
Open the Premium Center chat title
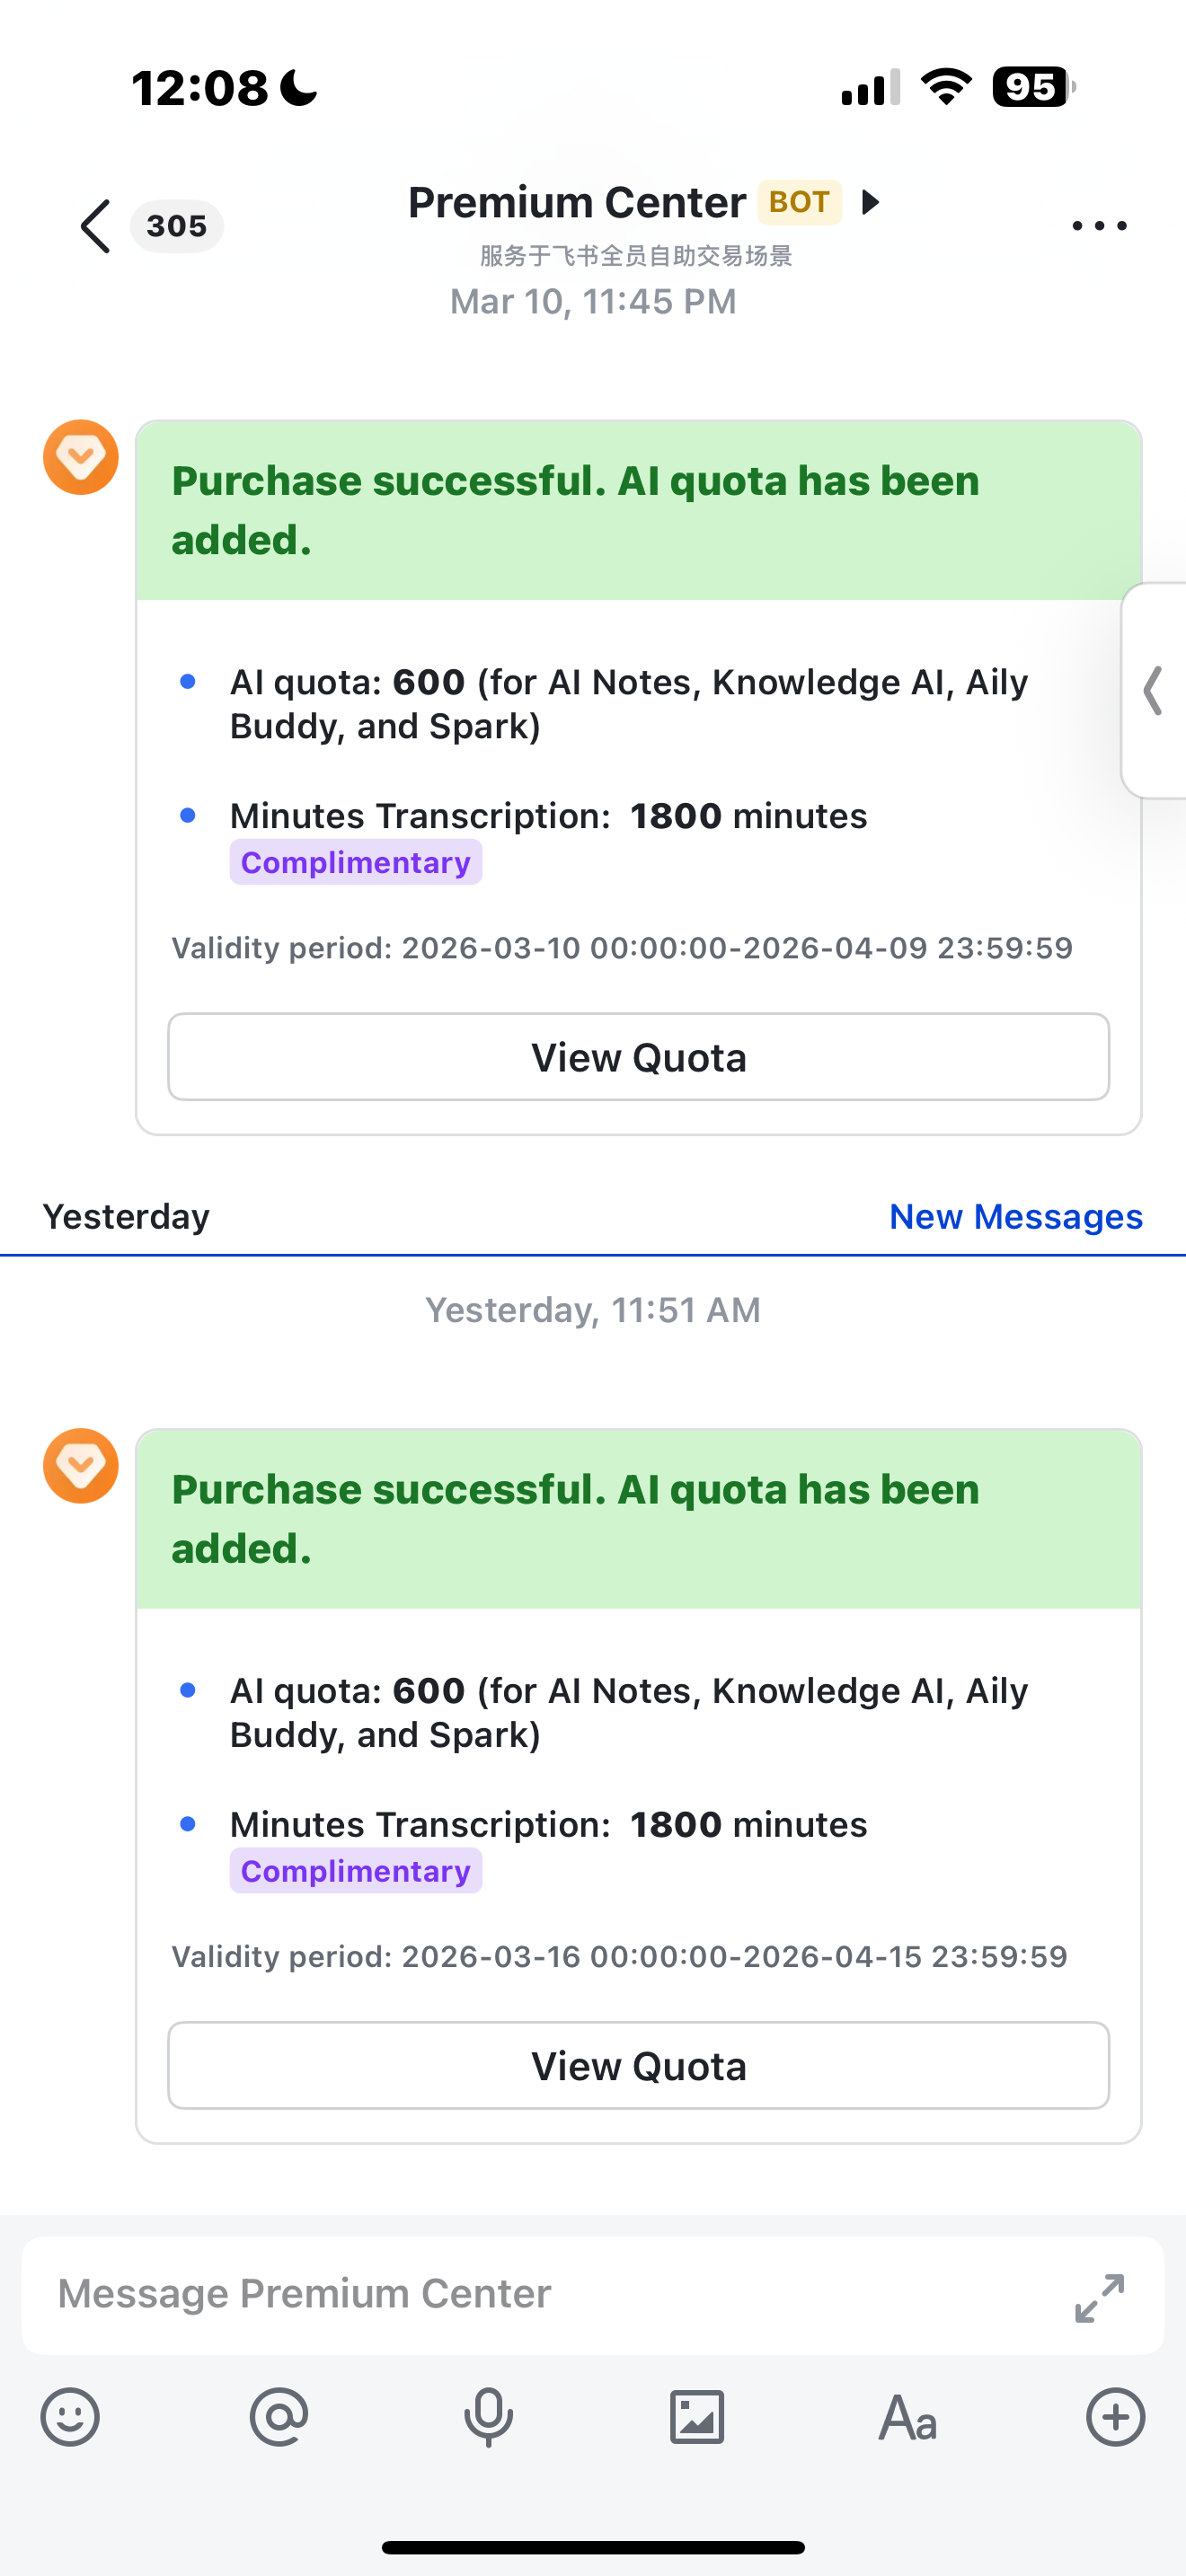click(577, 203)
